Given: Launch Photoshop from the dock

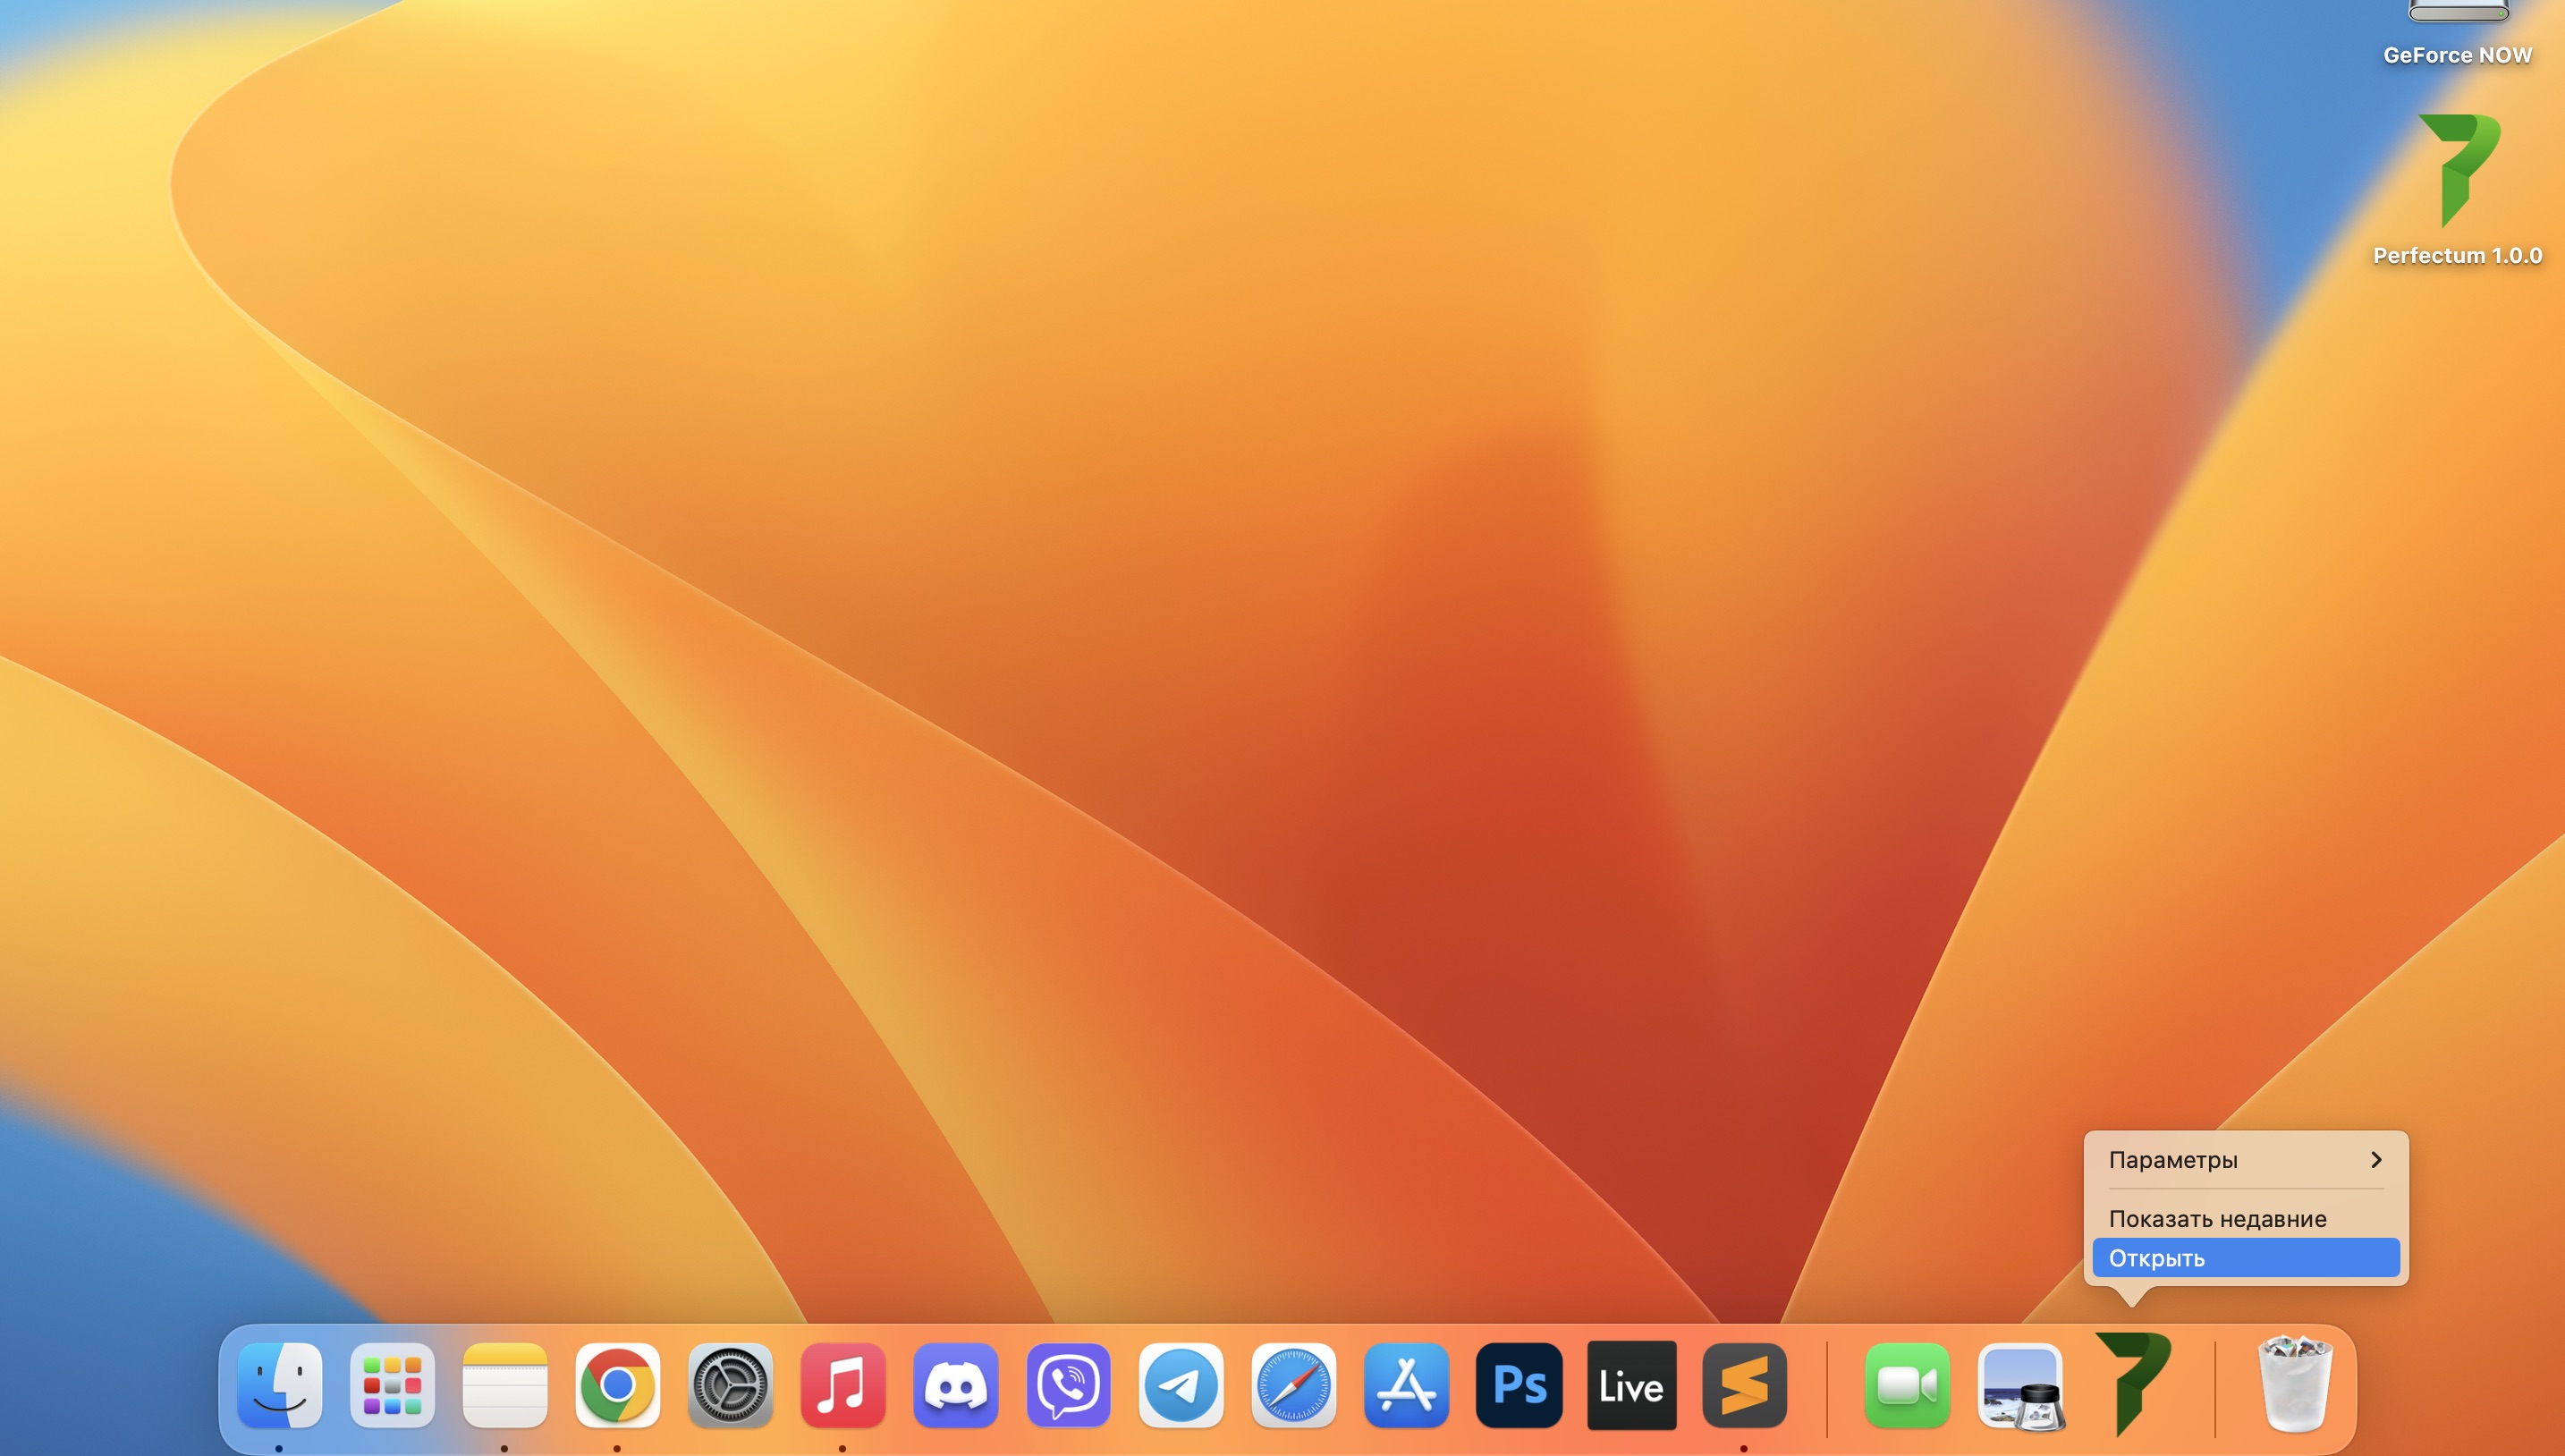Looking at the screenshot, I should pos(1519,1385).
